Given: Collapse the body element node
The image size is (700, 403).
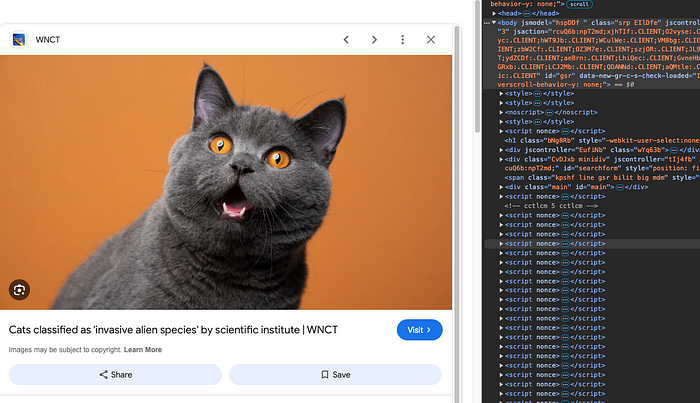Looking at the screenshot, I should [x=494, y=21].
